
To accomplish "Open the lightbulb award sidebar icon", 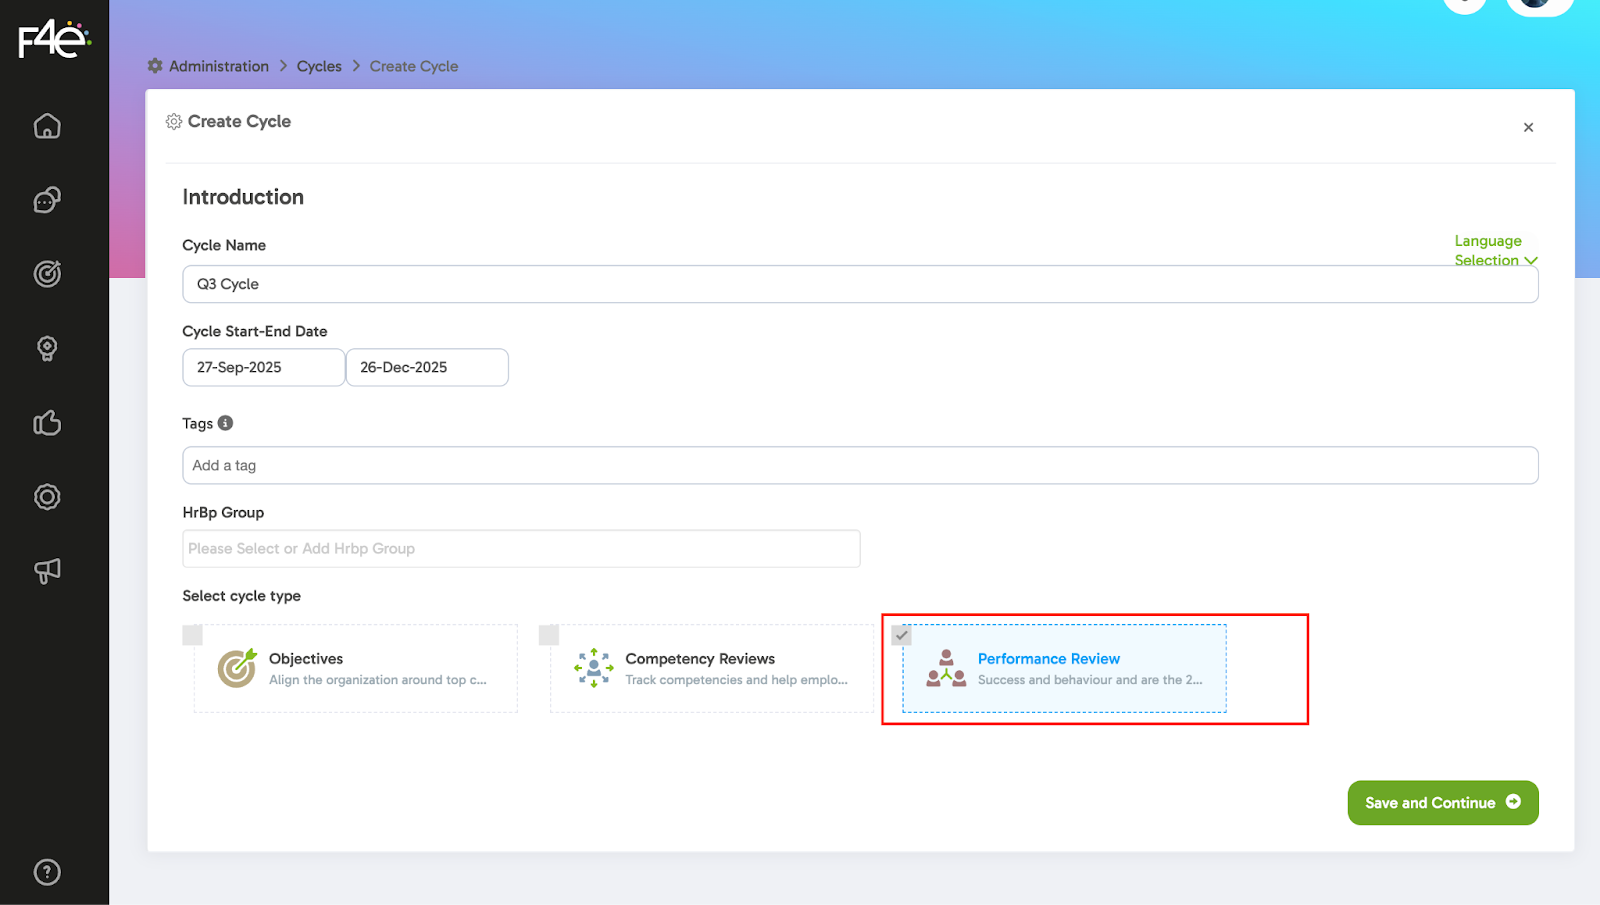I will [47, 348].
